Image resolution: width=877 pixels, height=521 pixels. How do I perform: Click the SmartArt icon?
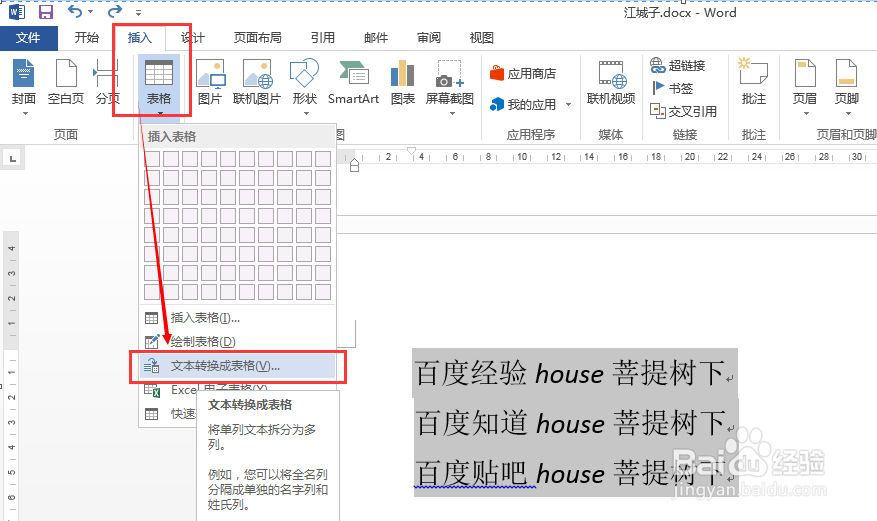353,73
